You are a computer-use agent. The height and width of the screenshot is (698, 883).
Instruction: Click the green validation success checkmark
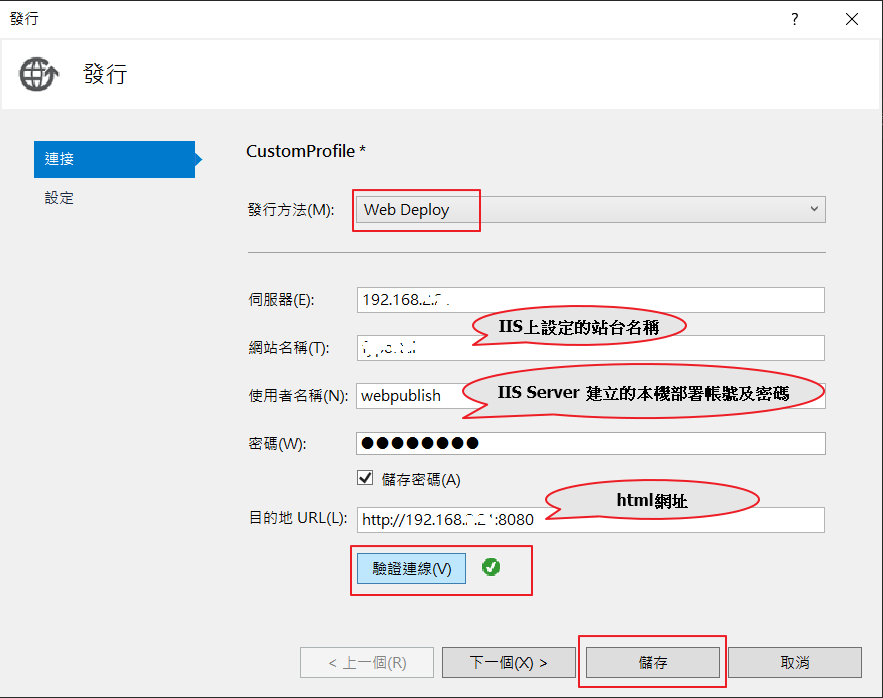491,567
